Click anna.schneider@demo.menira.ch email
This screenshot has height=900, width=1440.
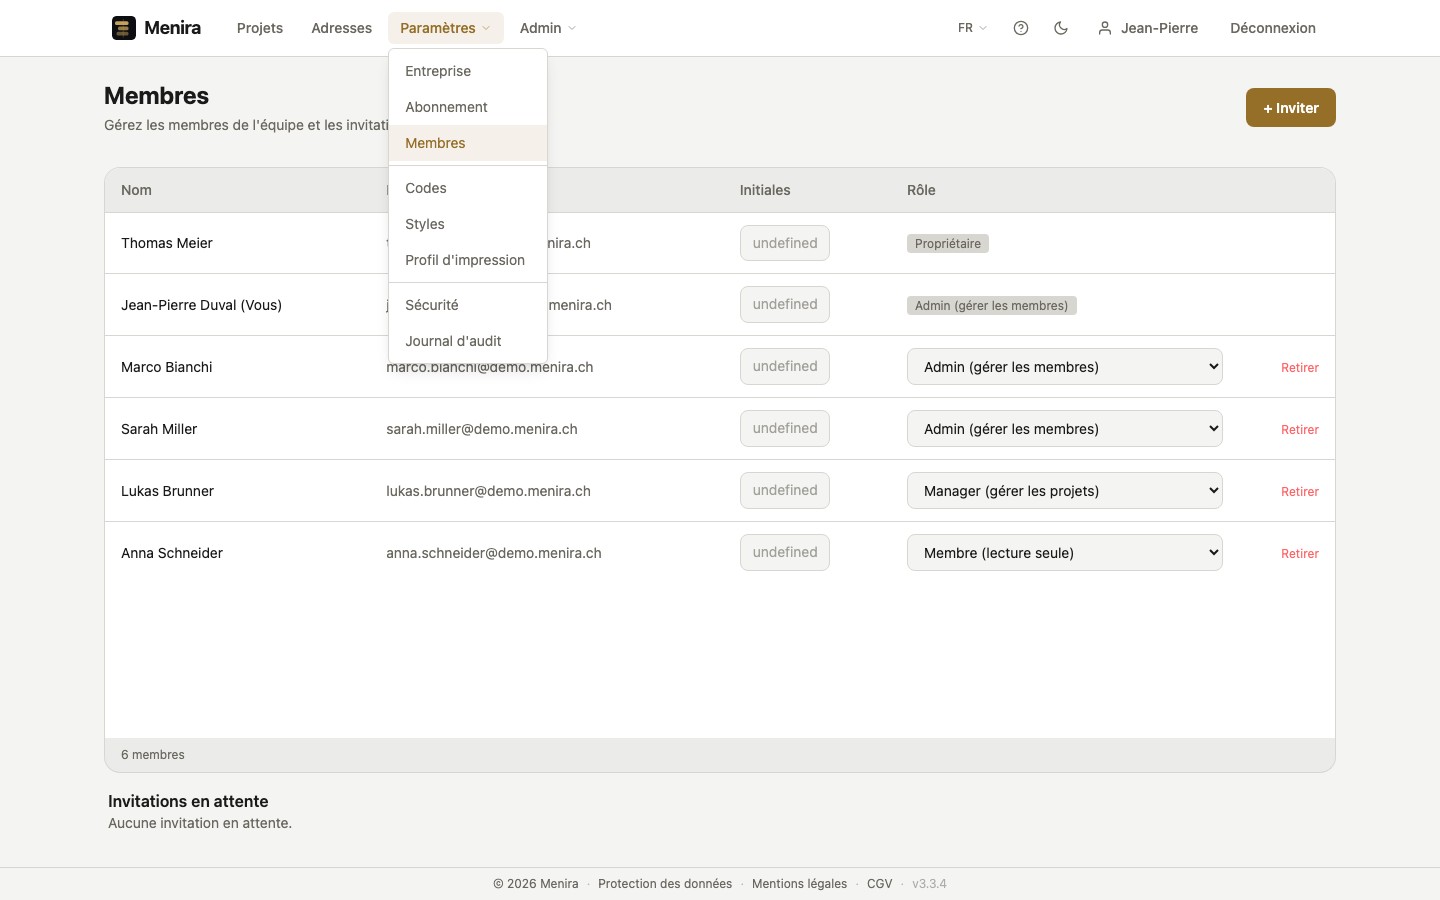pos(494,553)
